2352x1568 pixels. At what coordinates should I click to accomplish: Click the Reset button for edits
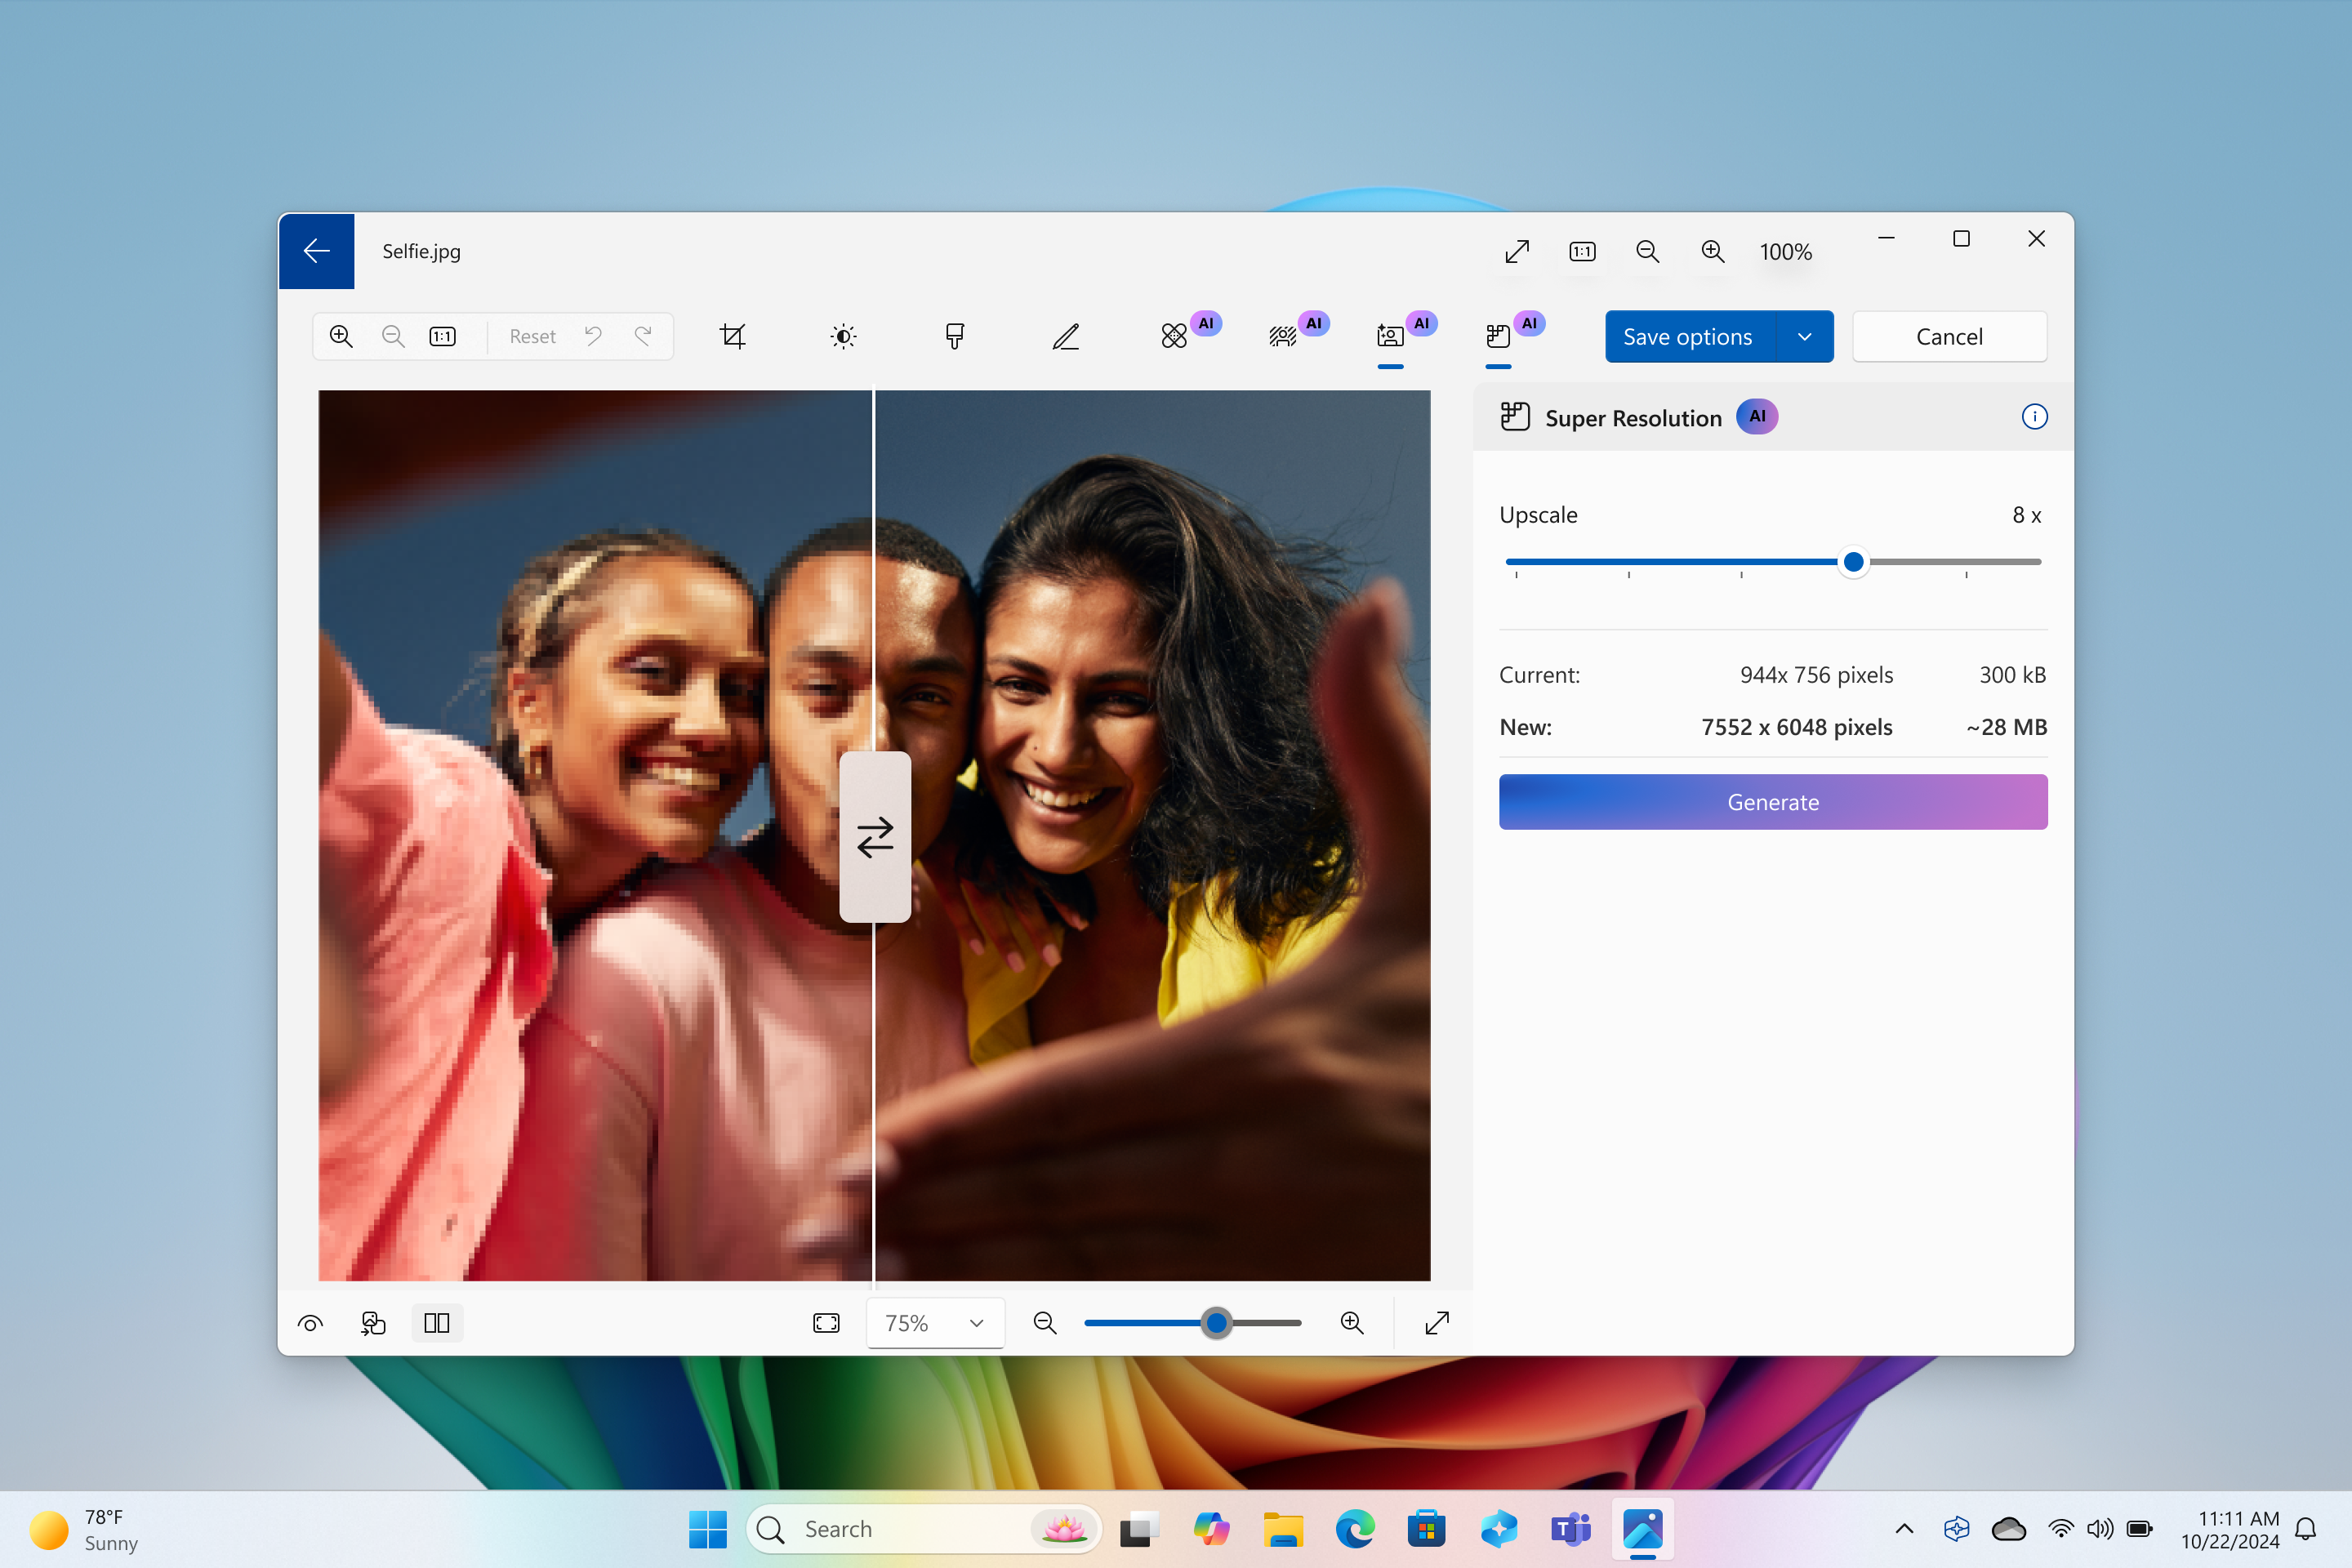point(530,336)
